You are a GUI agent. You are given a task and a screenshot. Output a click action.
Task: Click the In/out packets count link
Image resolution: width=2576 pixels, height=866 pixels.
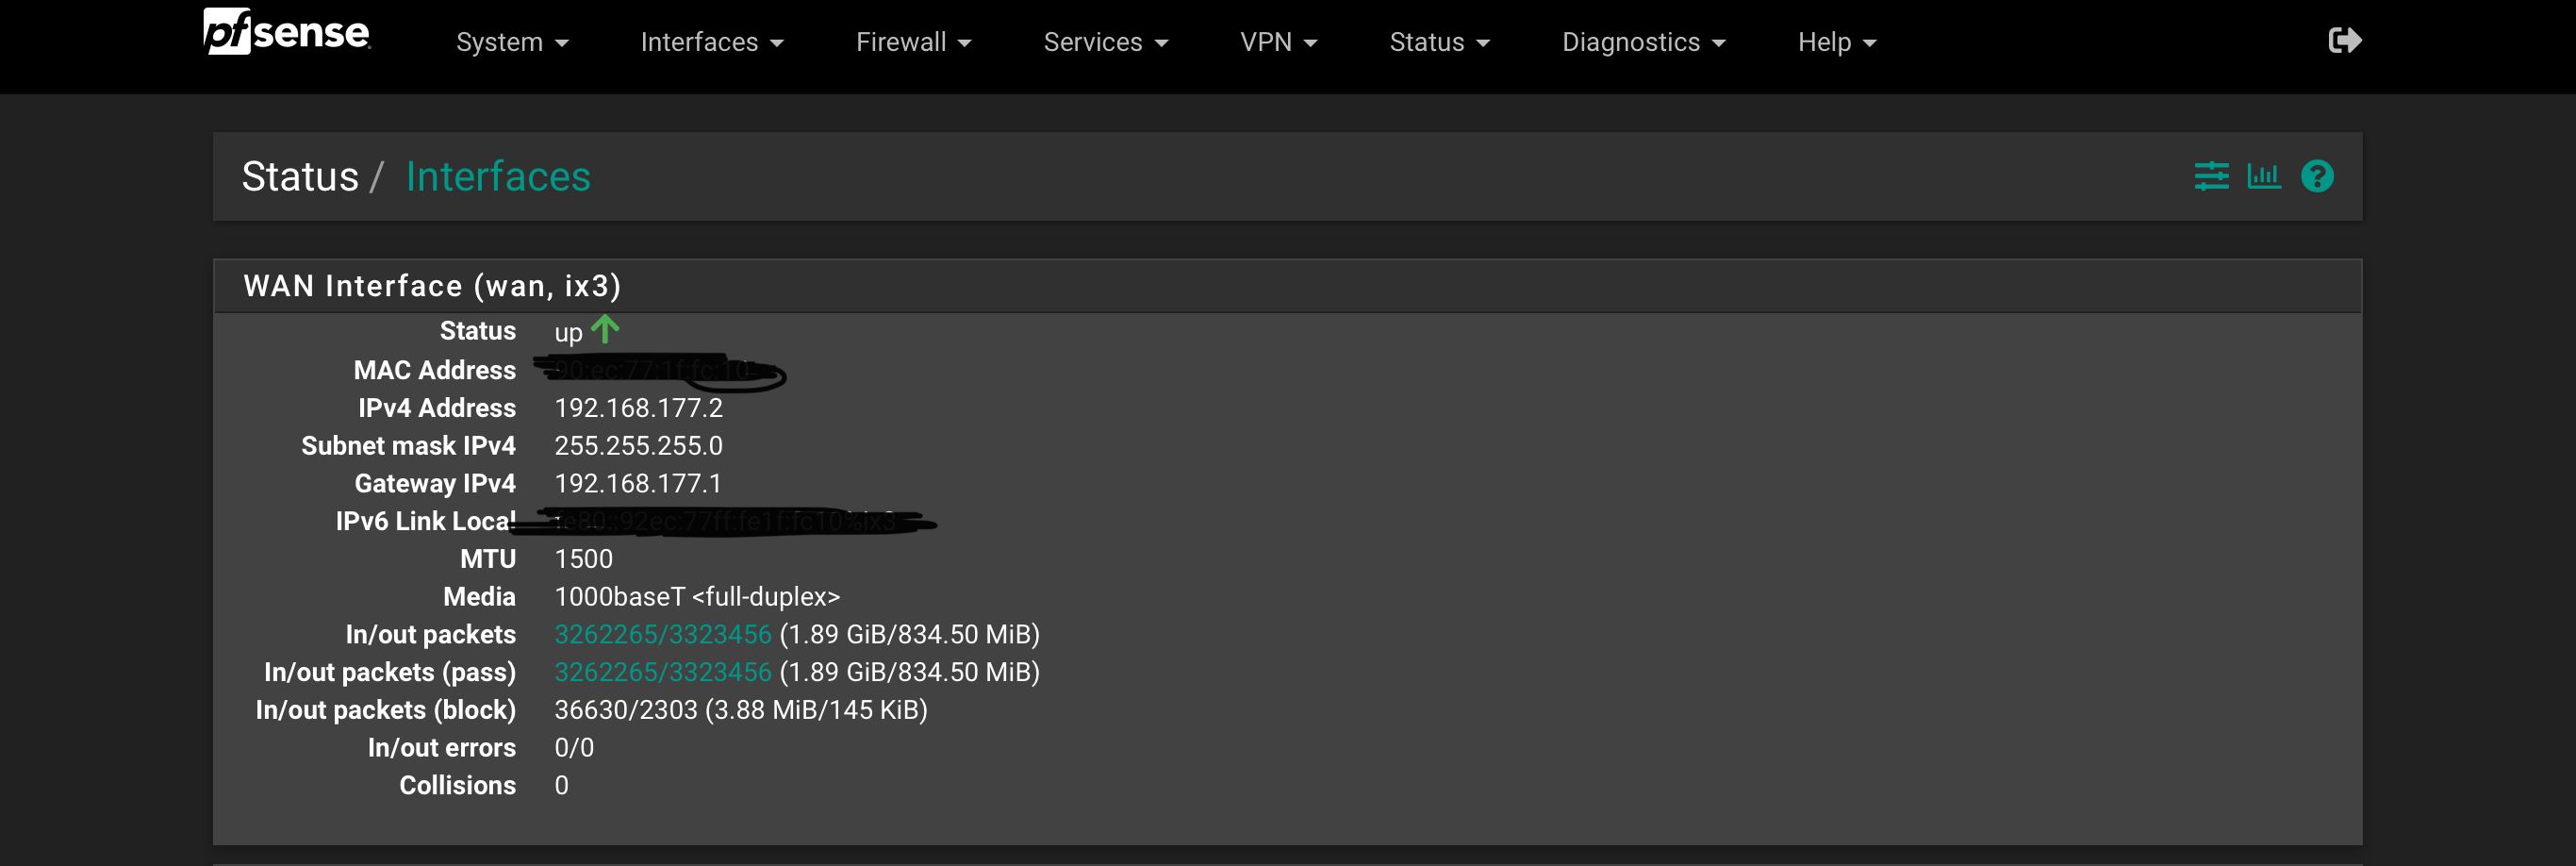pyautogui.click(x=663, y=634)
